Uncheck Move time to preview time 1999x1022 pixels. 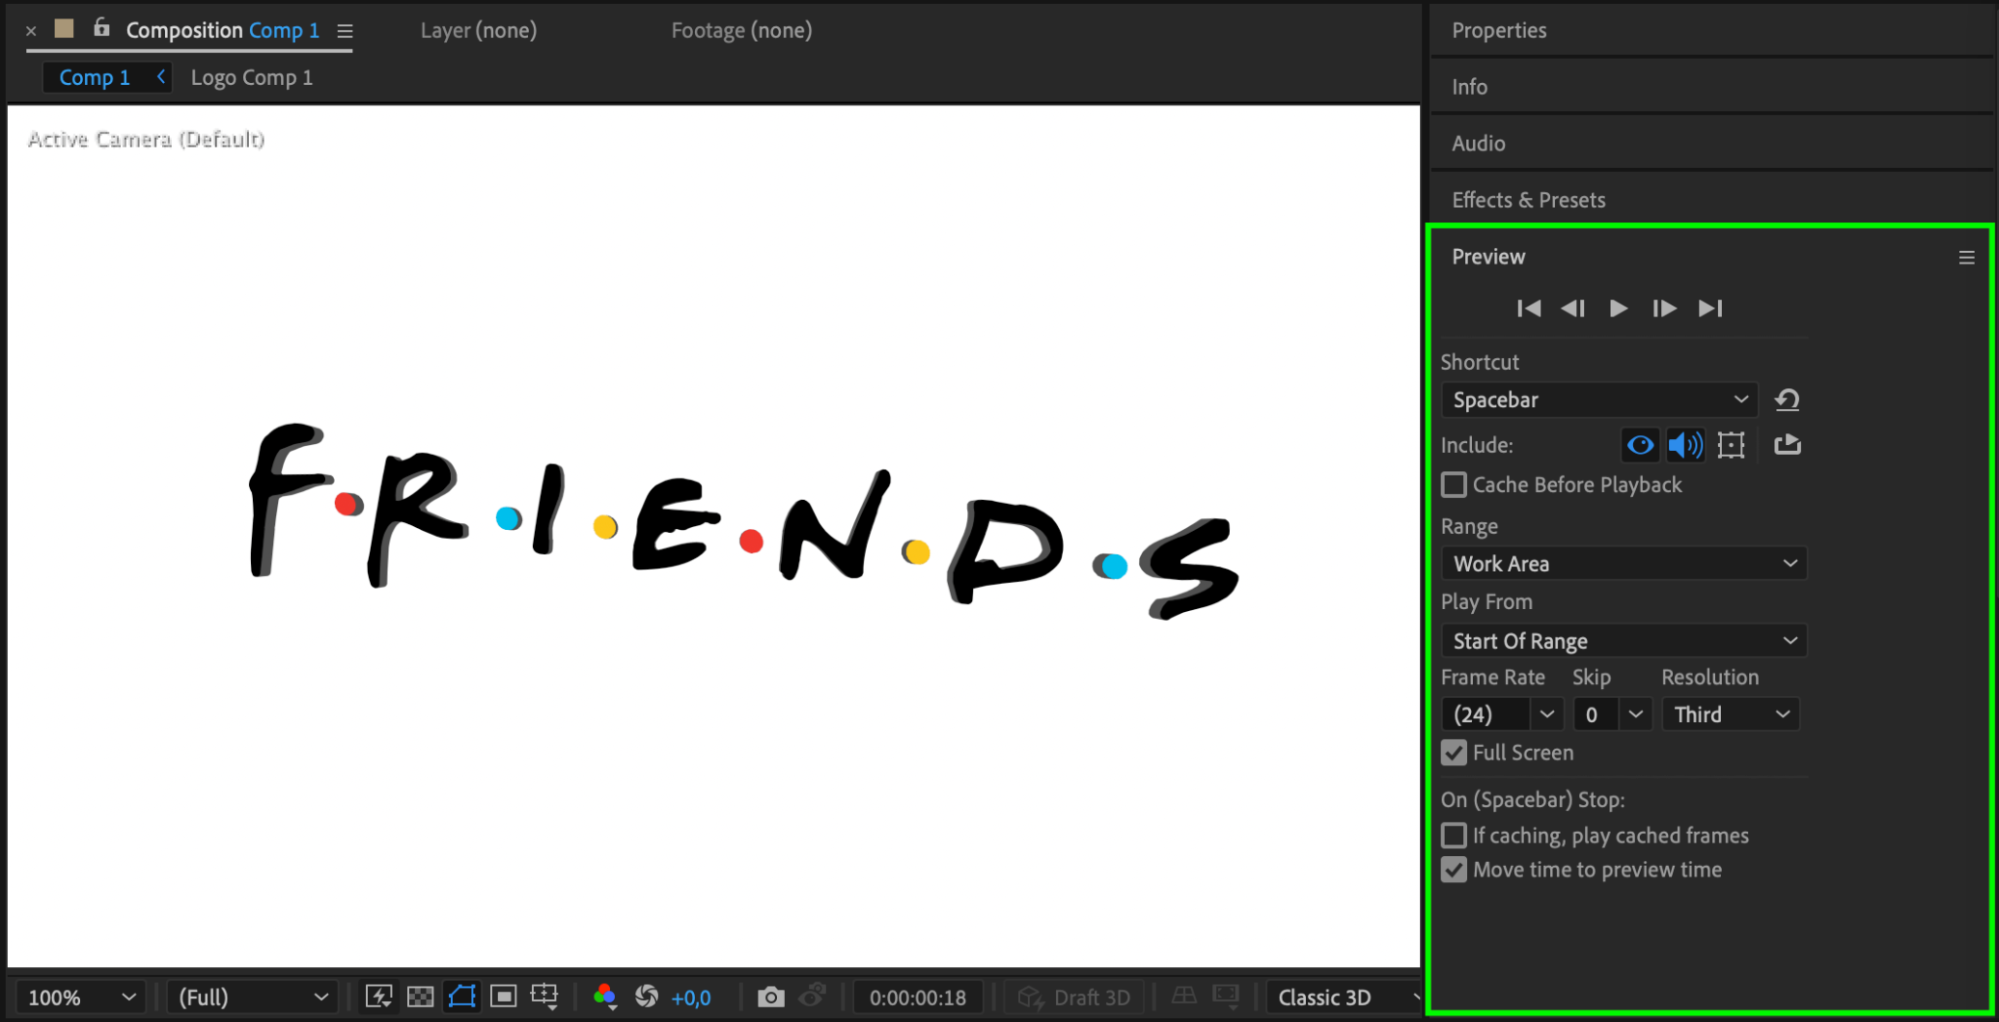(1454, 870)
